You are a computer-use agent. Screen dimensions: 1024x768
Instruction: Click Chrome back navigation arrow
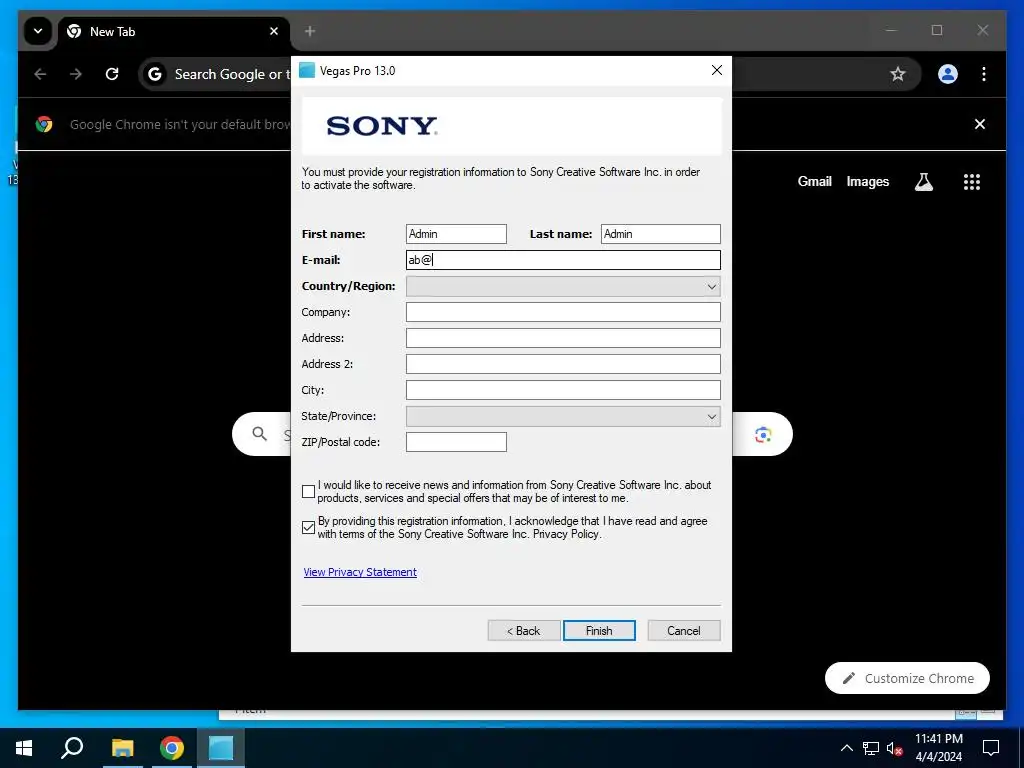(x=40, y=74)
